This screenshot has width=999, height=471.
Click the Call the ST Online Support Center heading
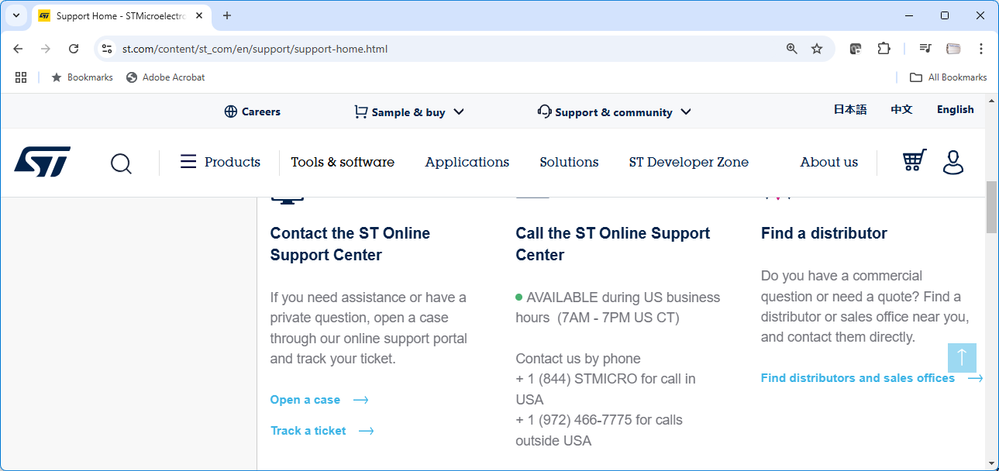coord(612,244)
